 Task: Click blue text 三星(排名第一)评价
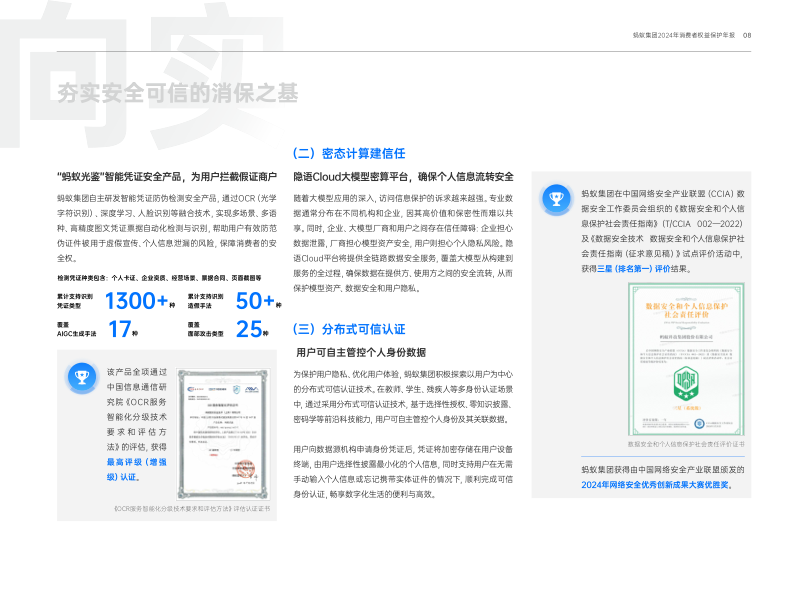click(x=633, y=268)
